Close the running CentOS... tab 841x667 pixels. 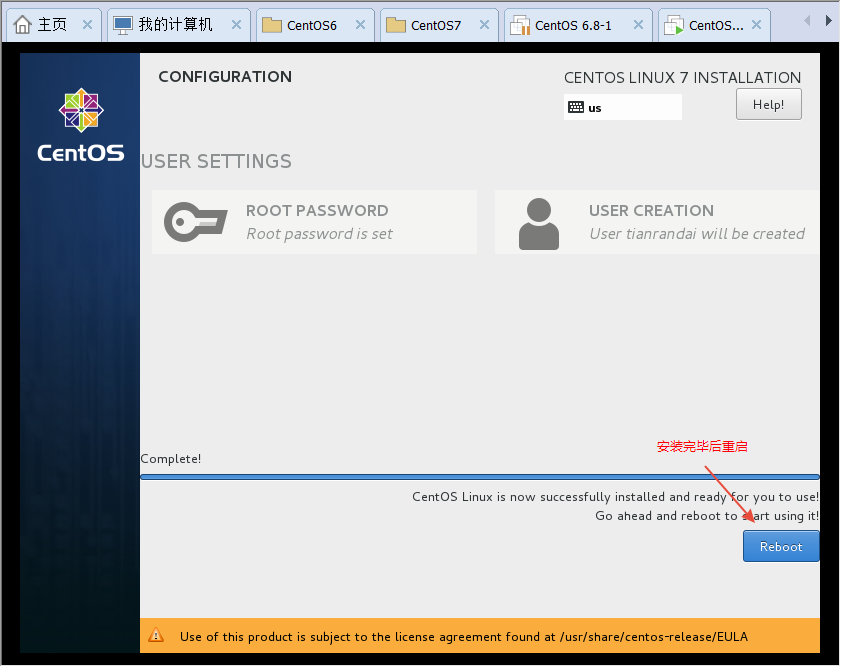click(756, 25)
